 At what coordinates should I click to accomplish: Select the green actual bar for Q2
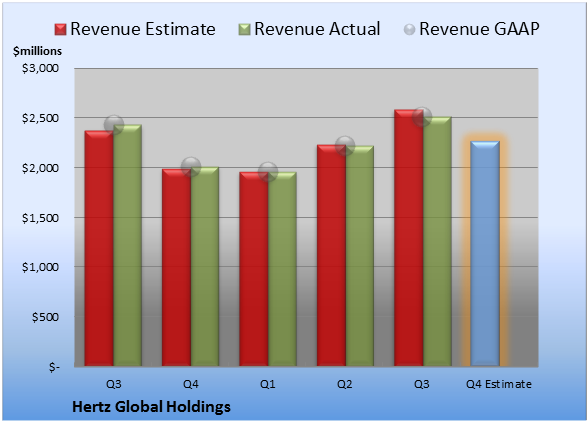[x=360, y=256]
